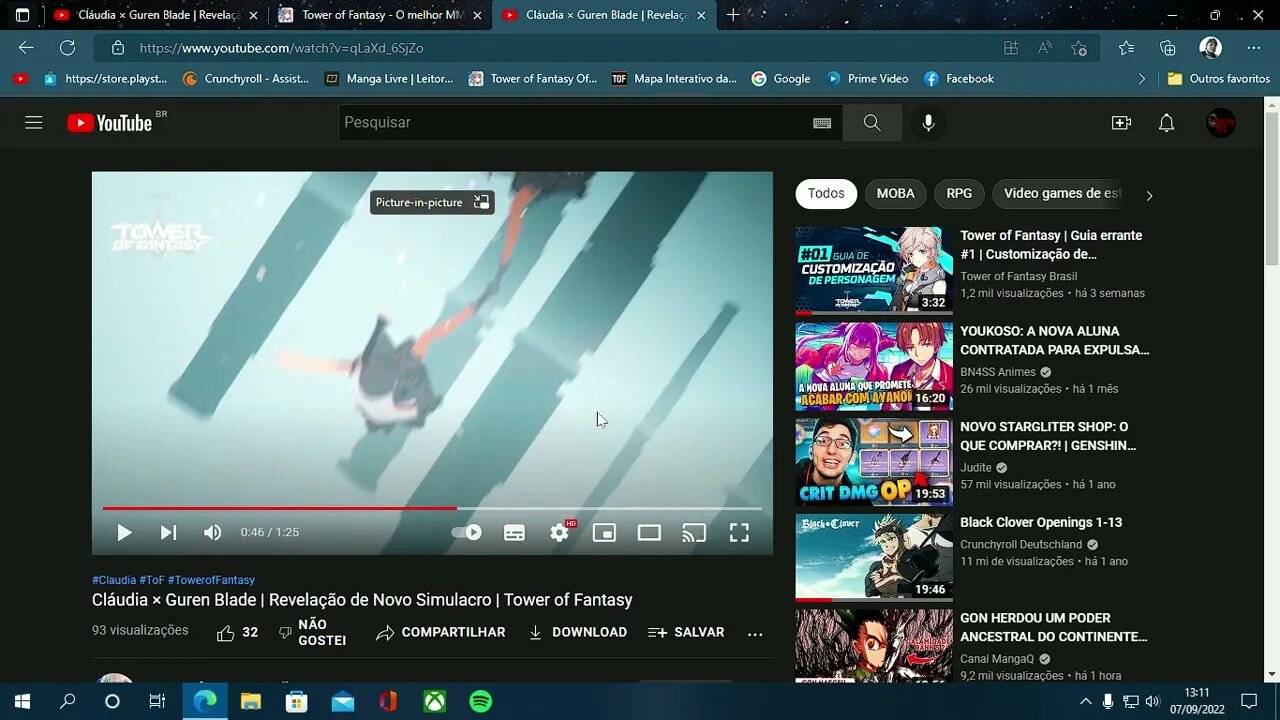Open the Outros favoritos folder
The image size is (1280, 720).
(1218, 78)
